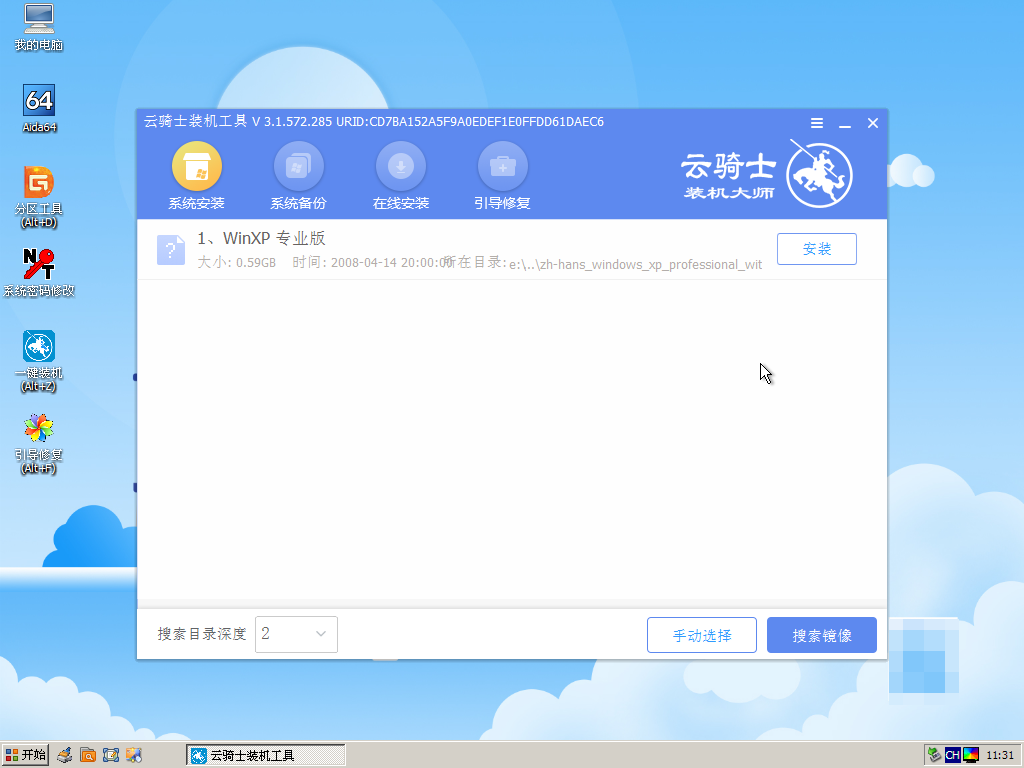This screenshot has width=1024, height=768.
Task: Click the 1、WinXP 专业版 entry title
Action: pos(261,238)
